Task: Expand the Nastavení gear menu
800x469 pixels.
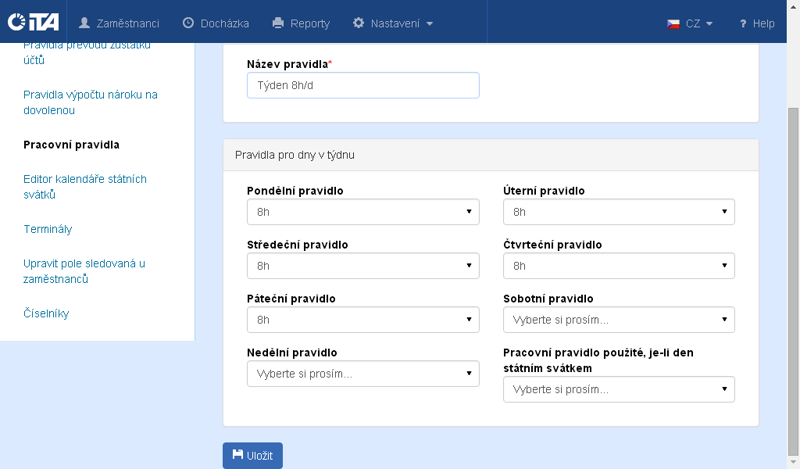Action: 393,22
